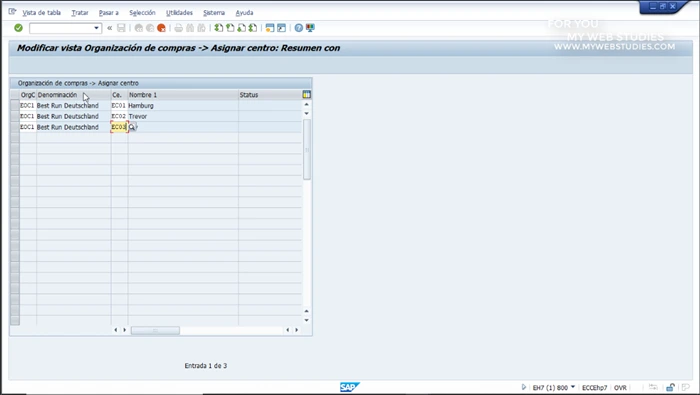Viewport: 700px width, 395px height.
Task: Open the Ayuda menu
Action: coord(244,12)
